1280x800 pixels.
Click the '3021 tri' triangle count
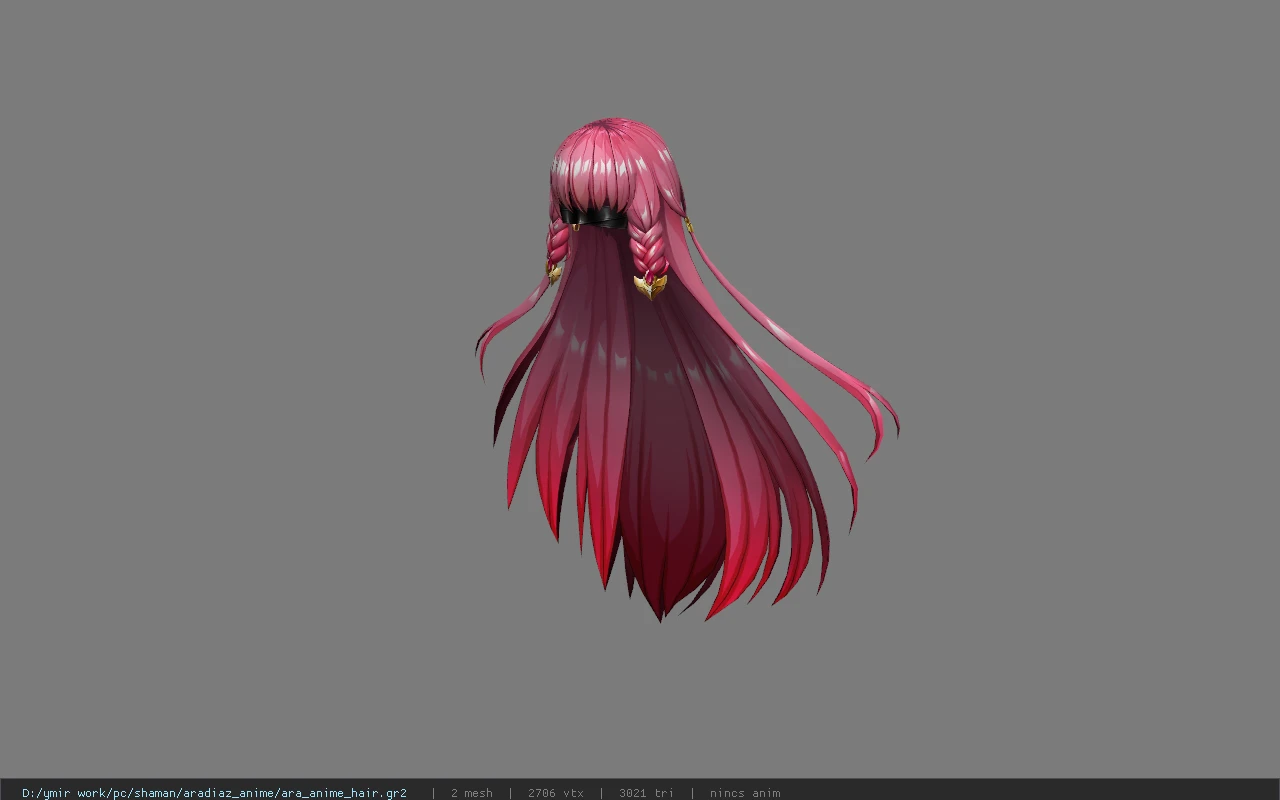pos(646,793)
